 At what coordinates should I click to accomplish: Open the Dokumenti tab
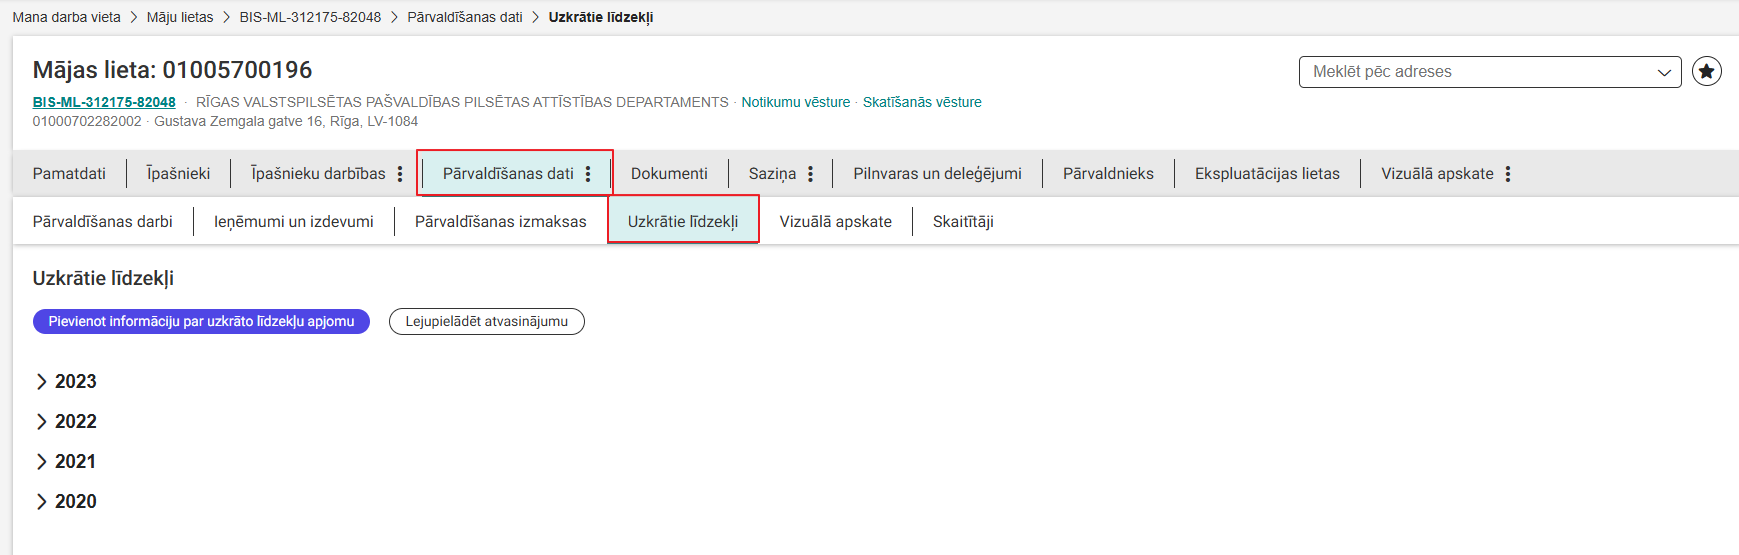click(x=669, y=174)
